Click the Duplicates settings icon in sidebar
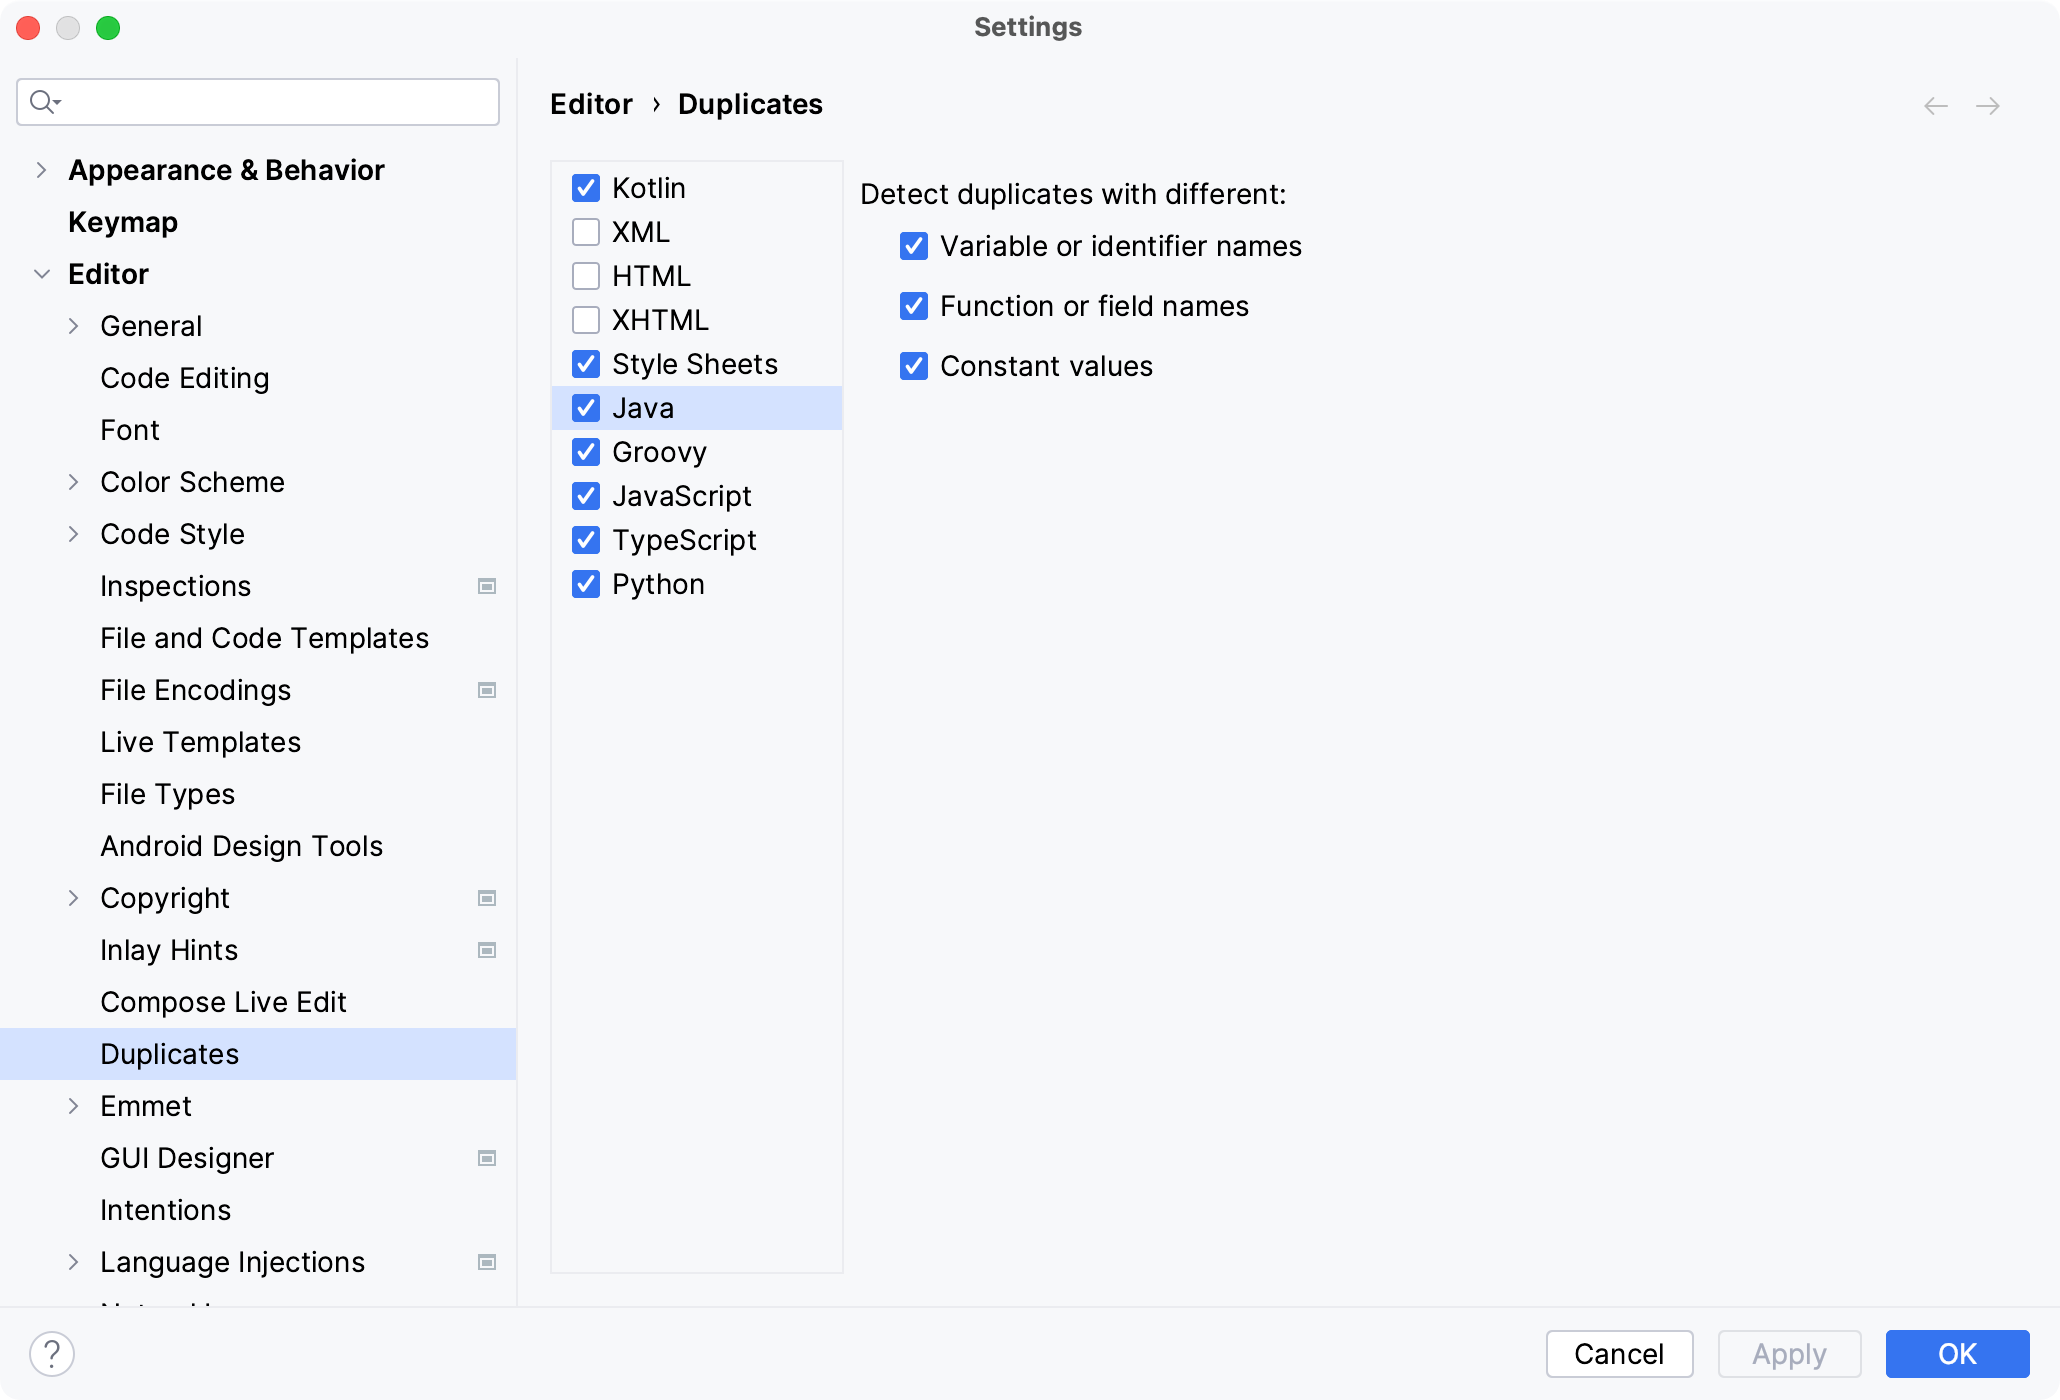This screenshot has width=2060, height=1400. 169,1053
